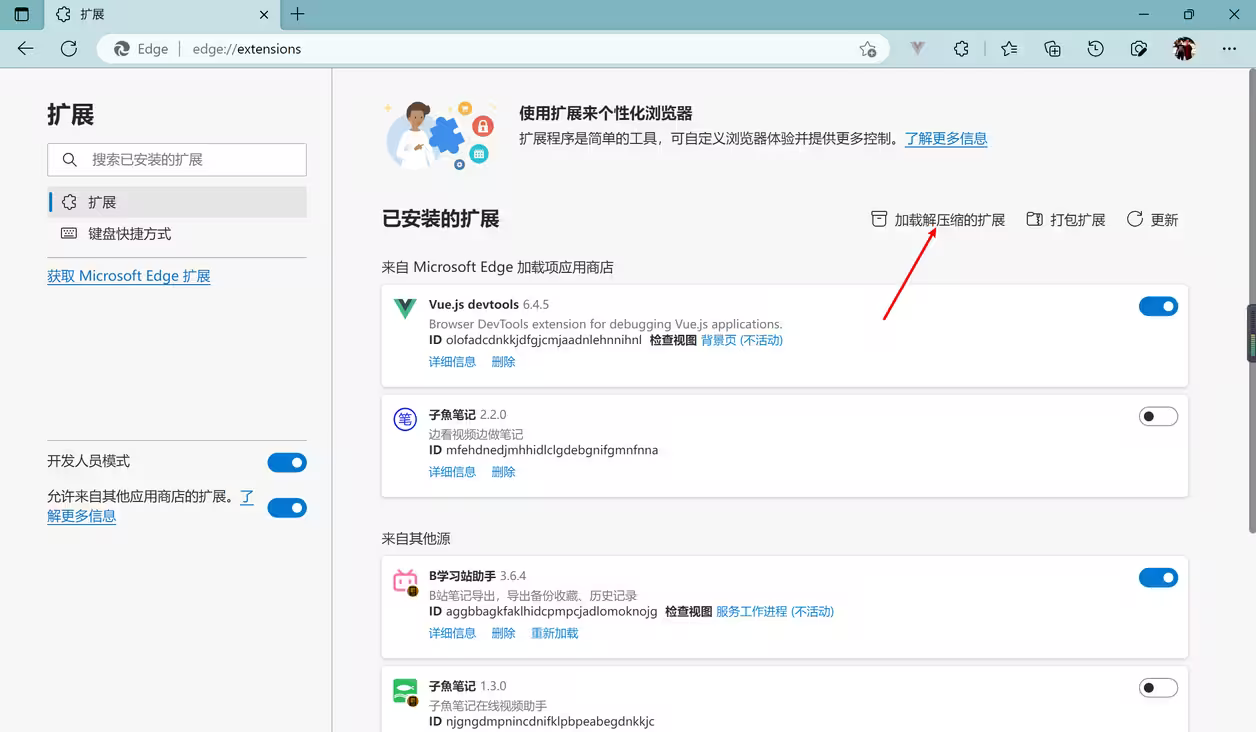The height and width of the screenshot is (732, 1256).
Task: Open the Extensions puzzle toolbar icon
Action: 961,48
